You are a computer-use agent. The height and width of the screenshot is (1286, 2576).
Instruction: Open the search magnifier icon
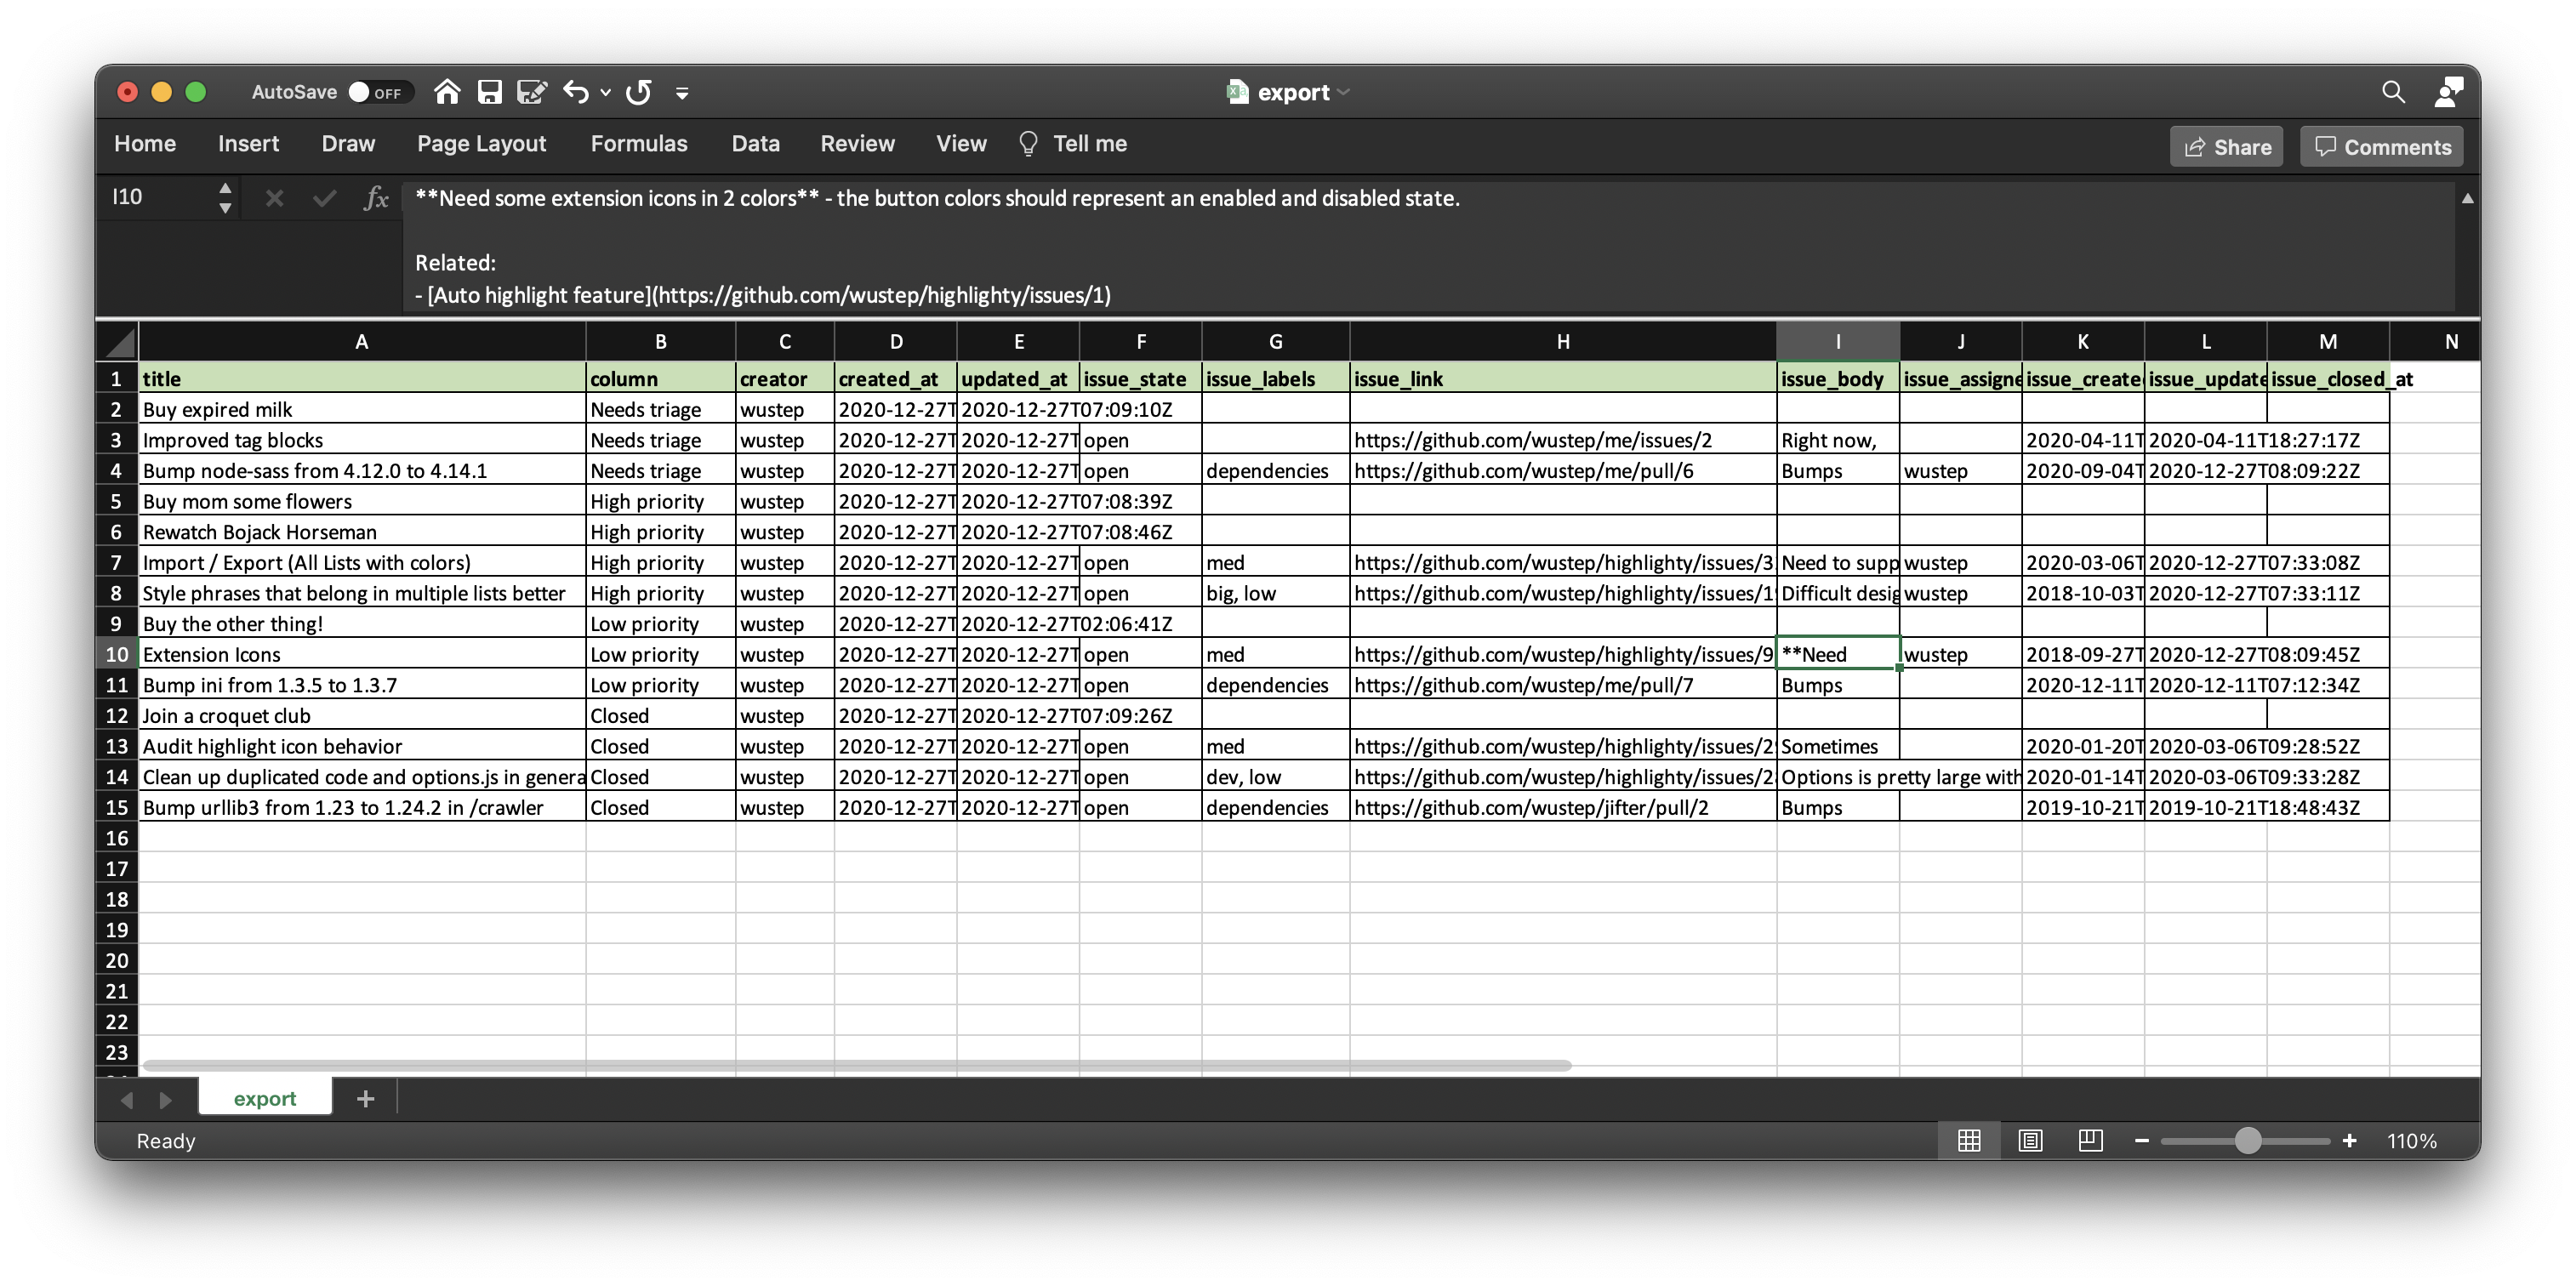(2392, 92)
